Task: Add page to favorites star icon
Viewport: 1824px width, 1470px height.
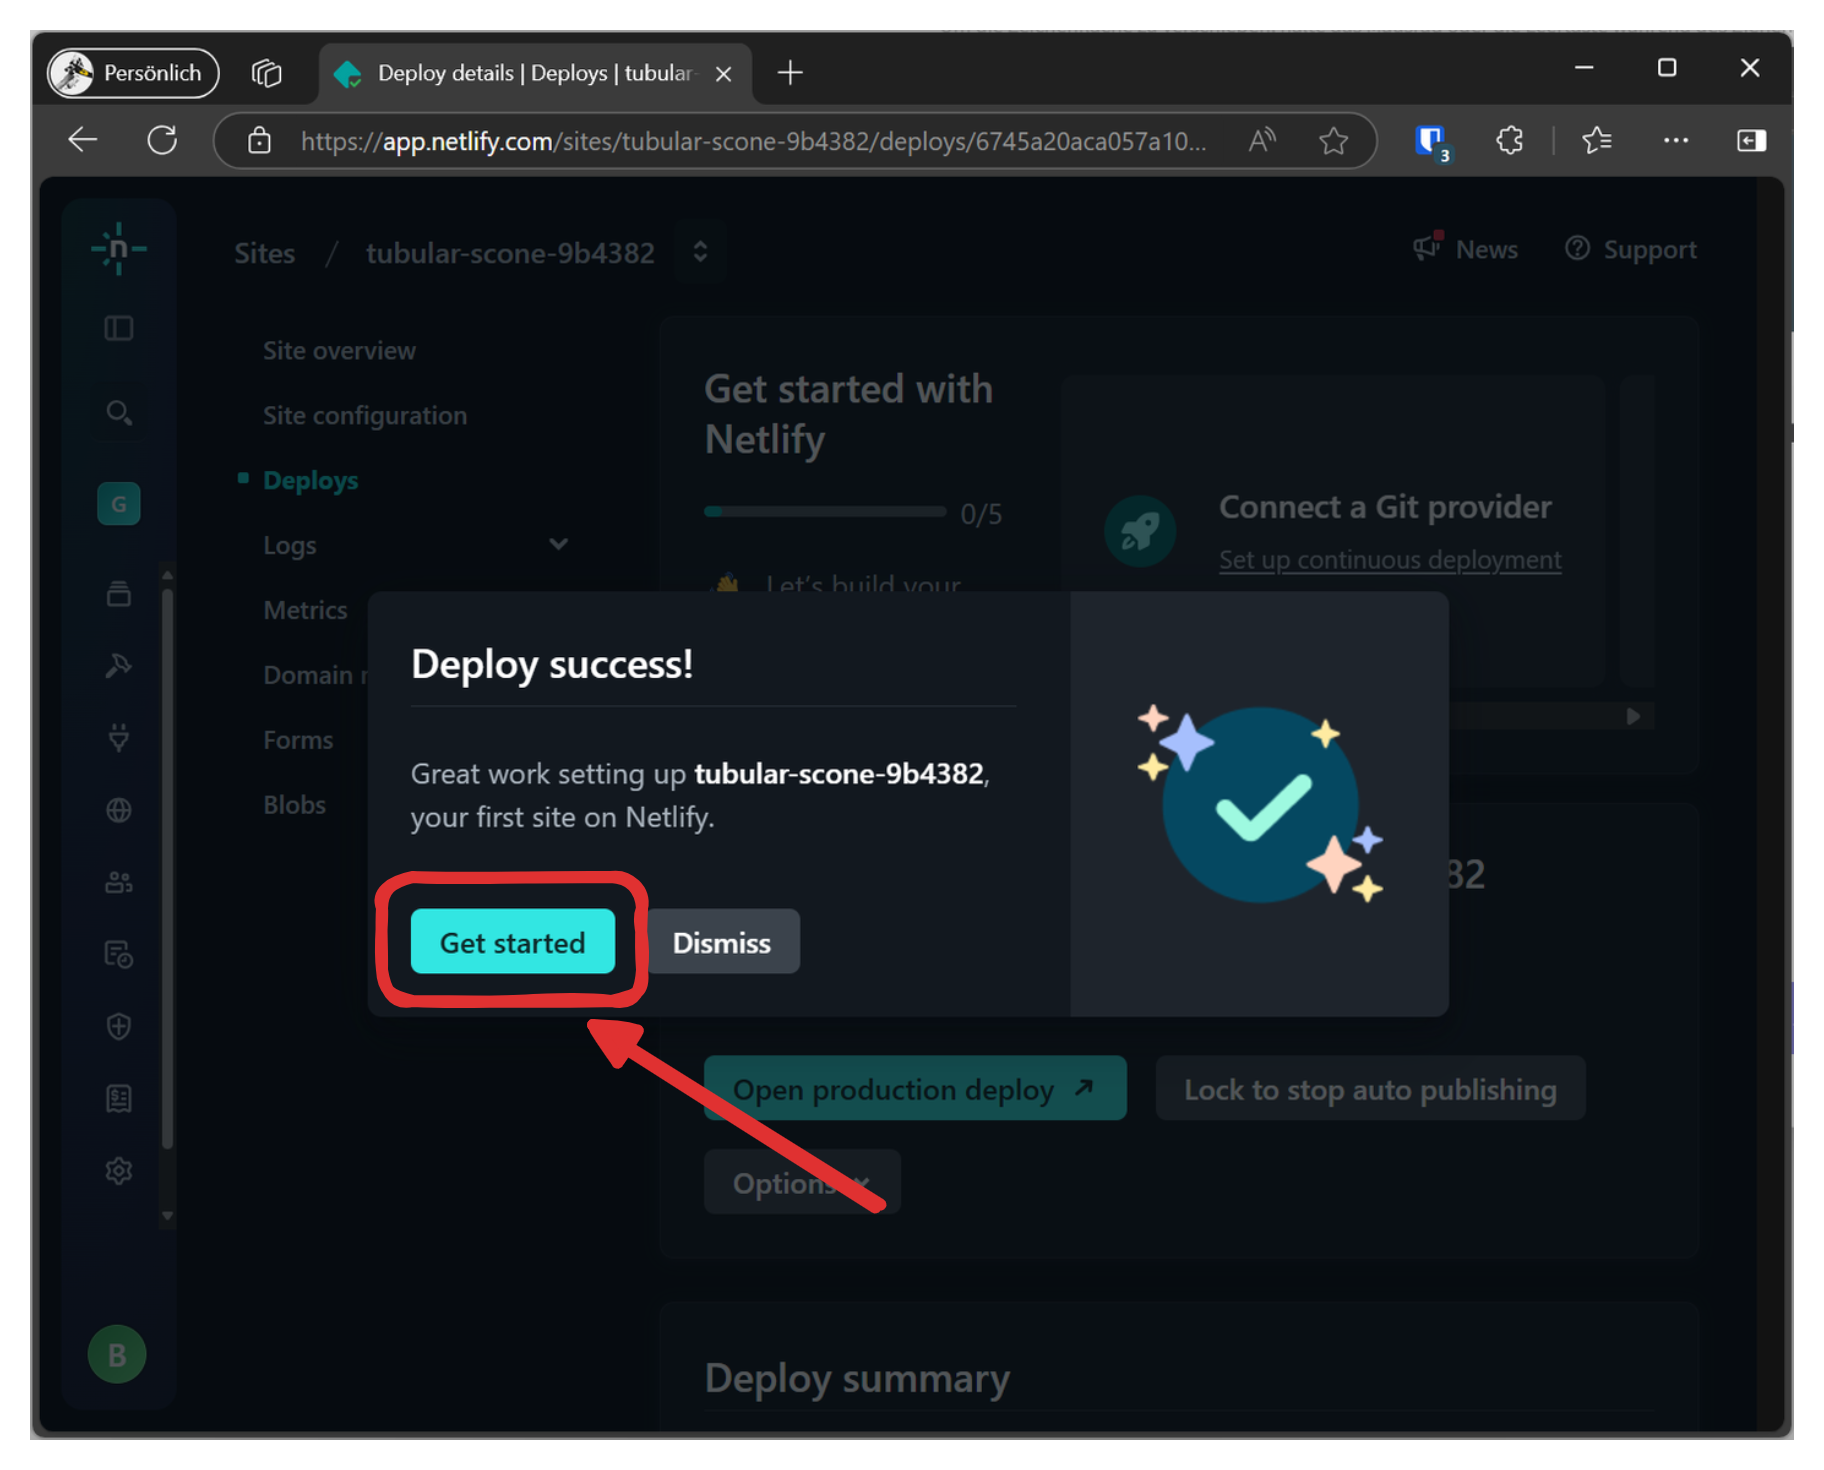Action: pos(1333,141)
